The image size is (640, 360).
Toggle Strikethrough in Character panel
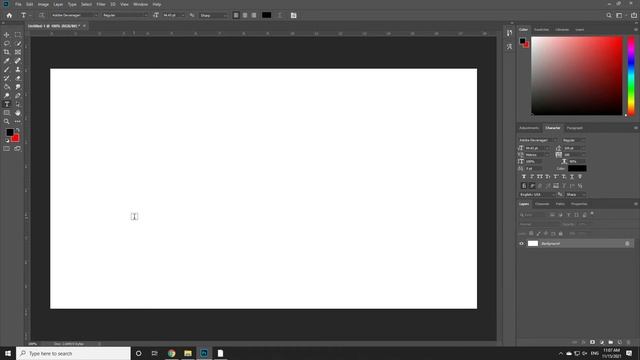coord(580,177)
